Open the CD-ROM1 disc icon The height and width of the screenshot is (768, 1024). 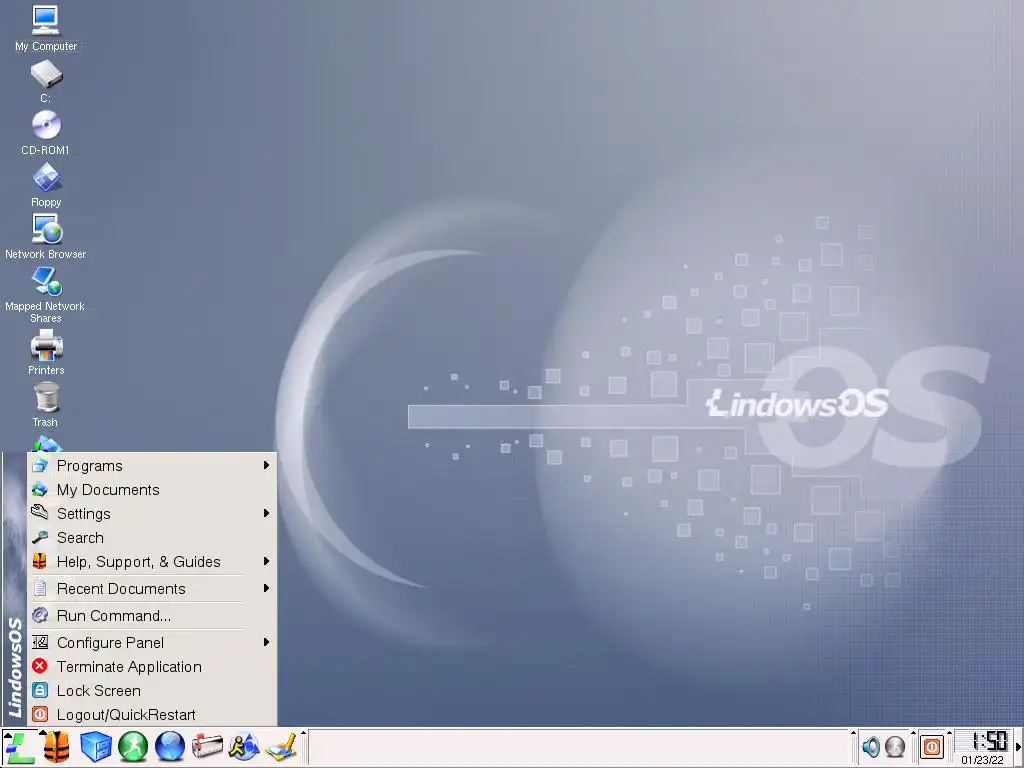pos(46,133)
